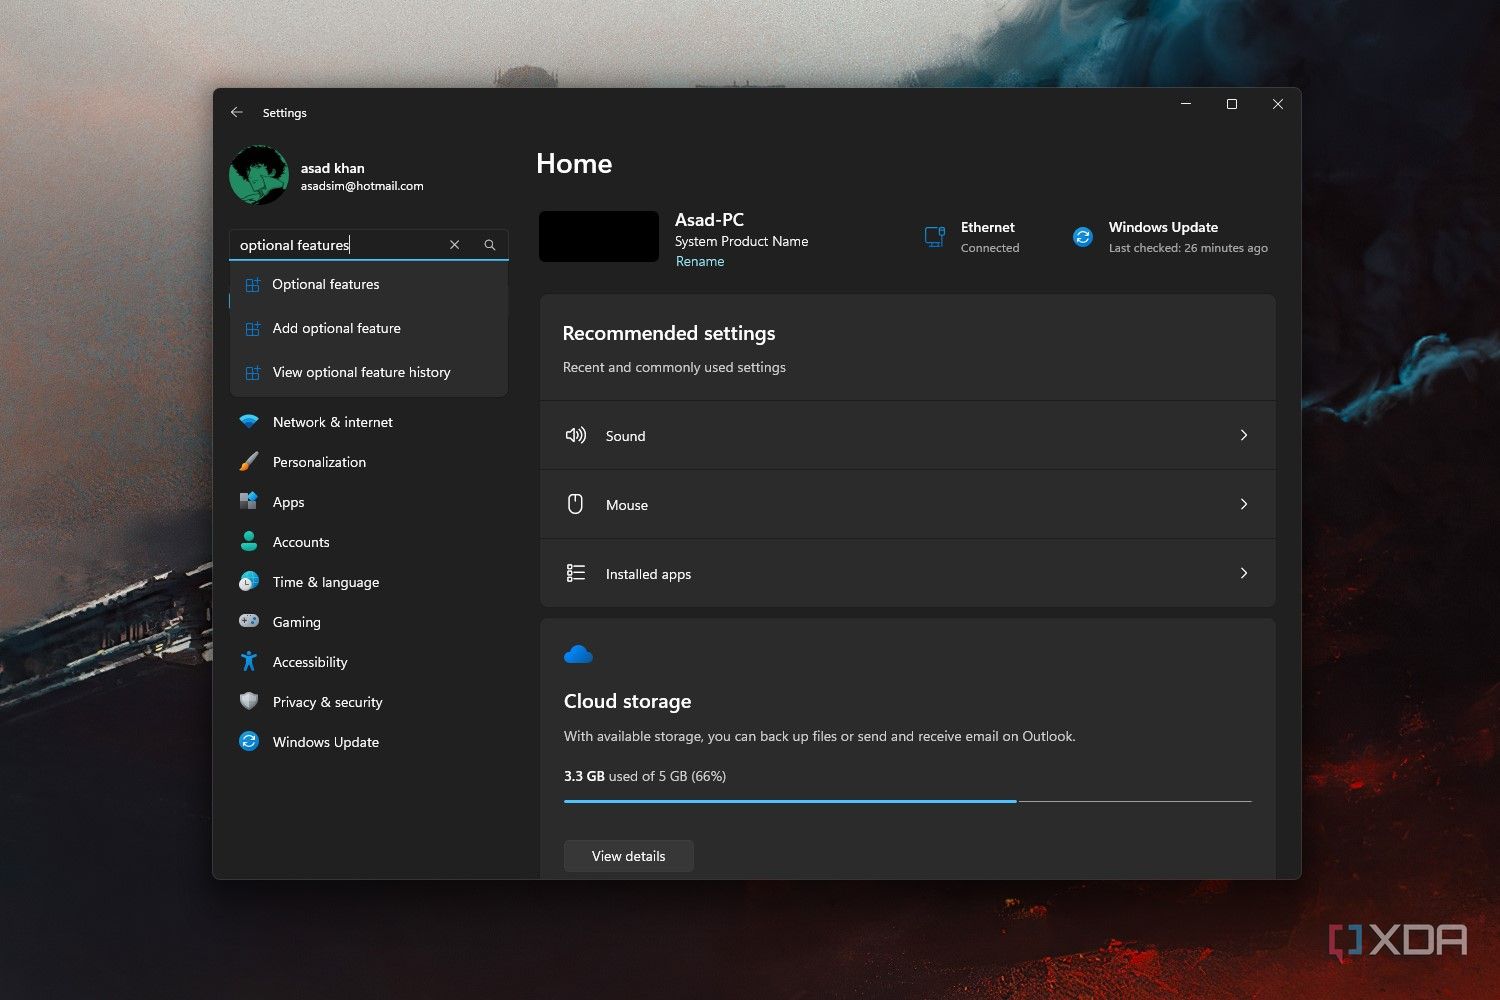Maximize the Settings window
Viewport: 1500px width, 1000px height.
pyautogui.click(x=1232, y=104)
